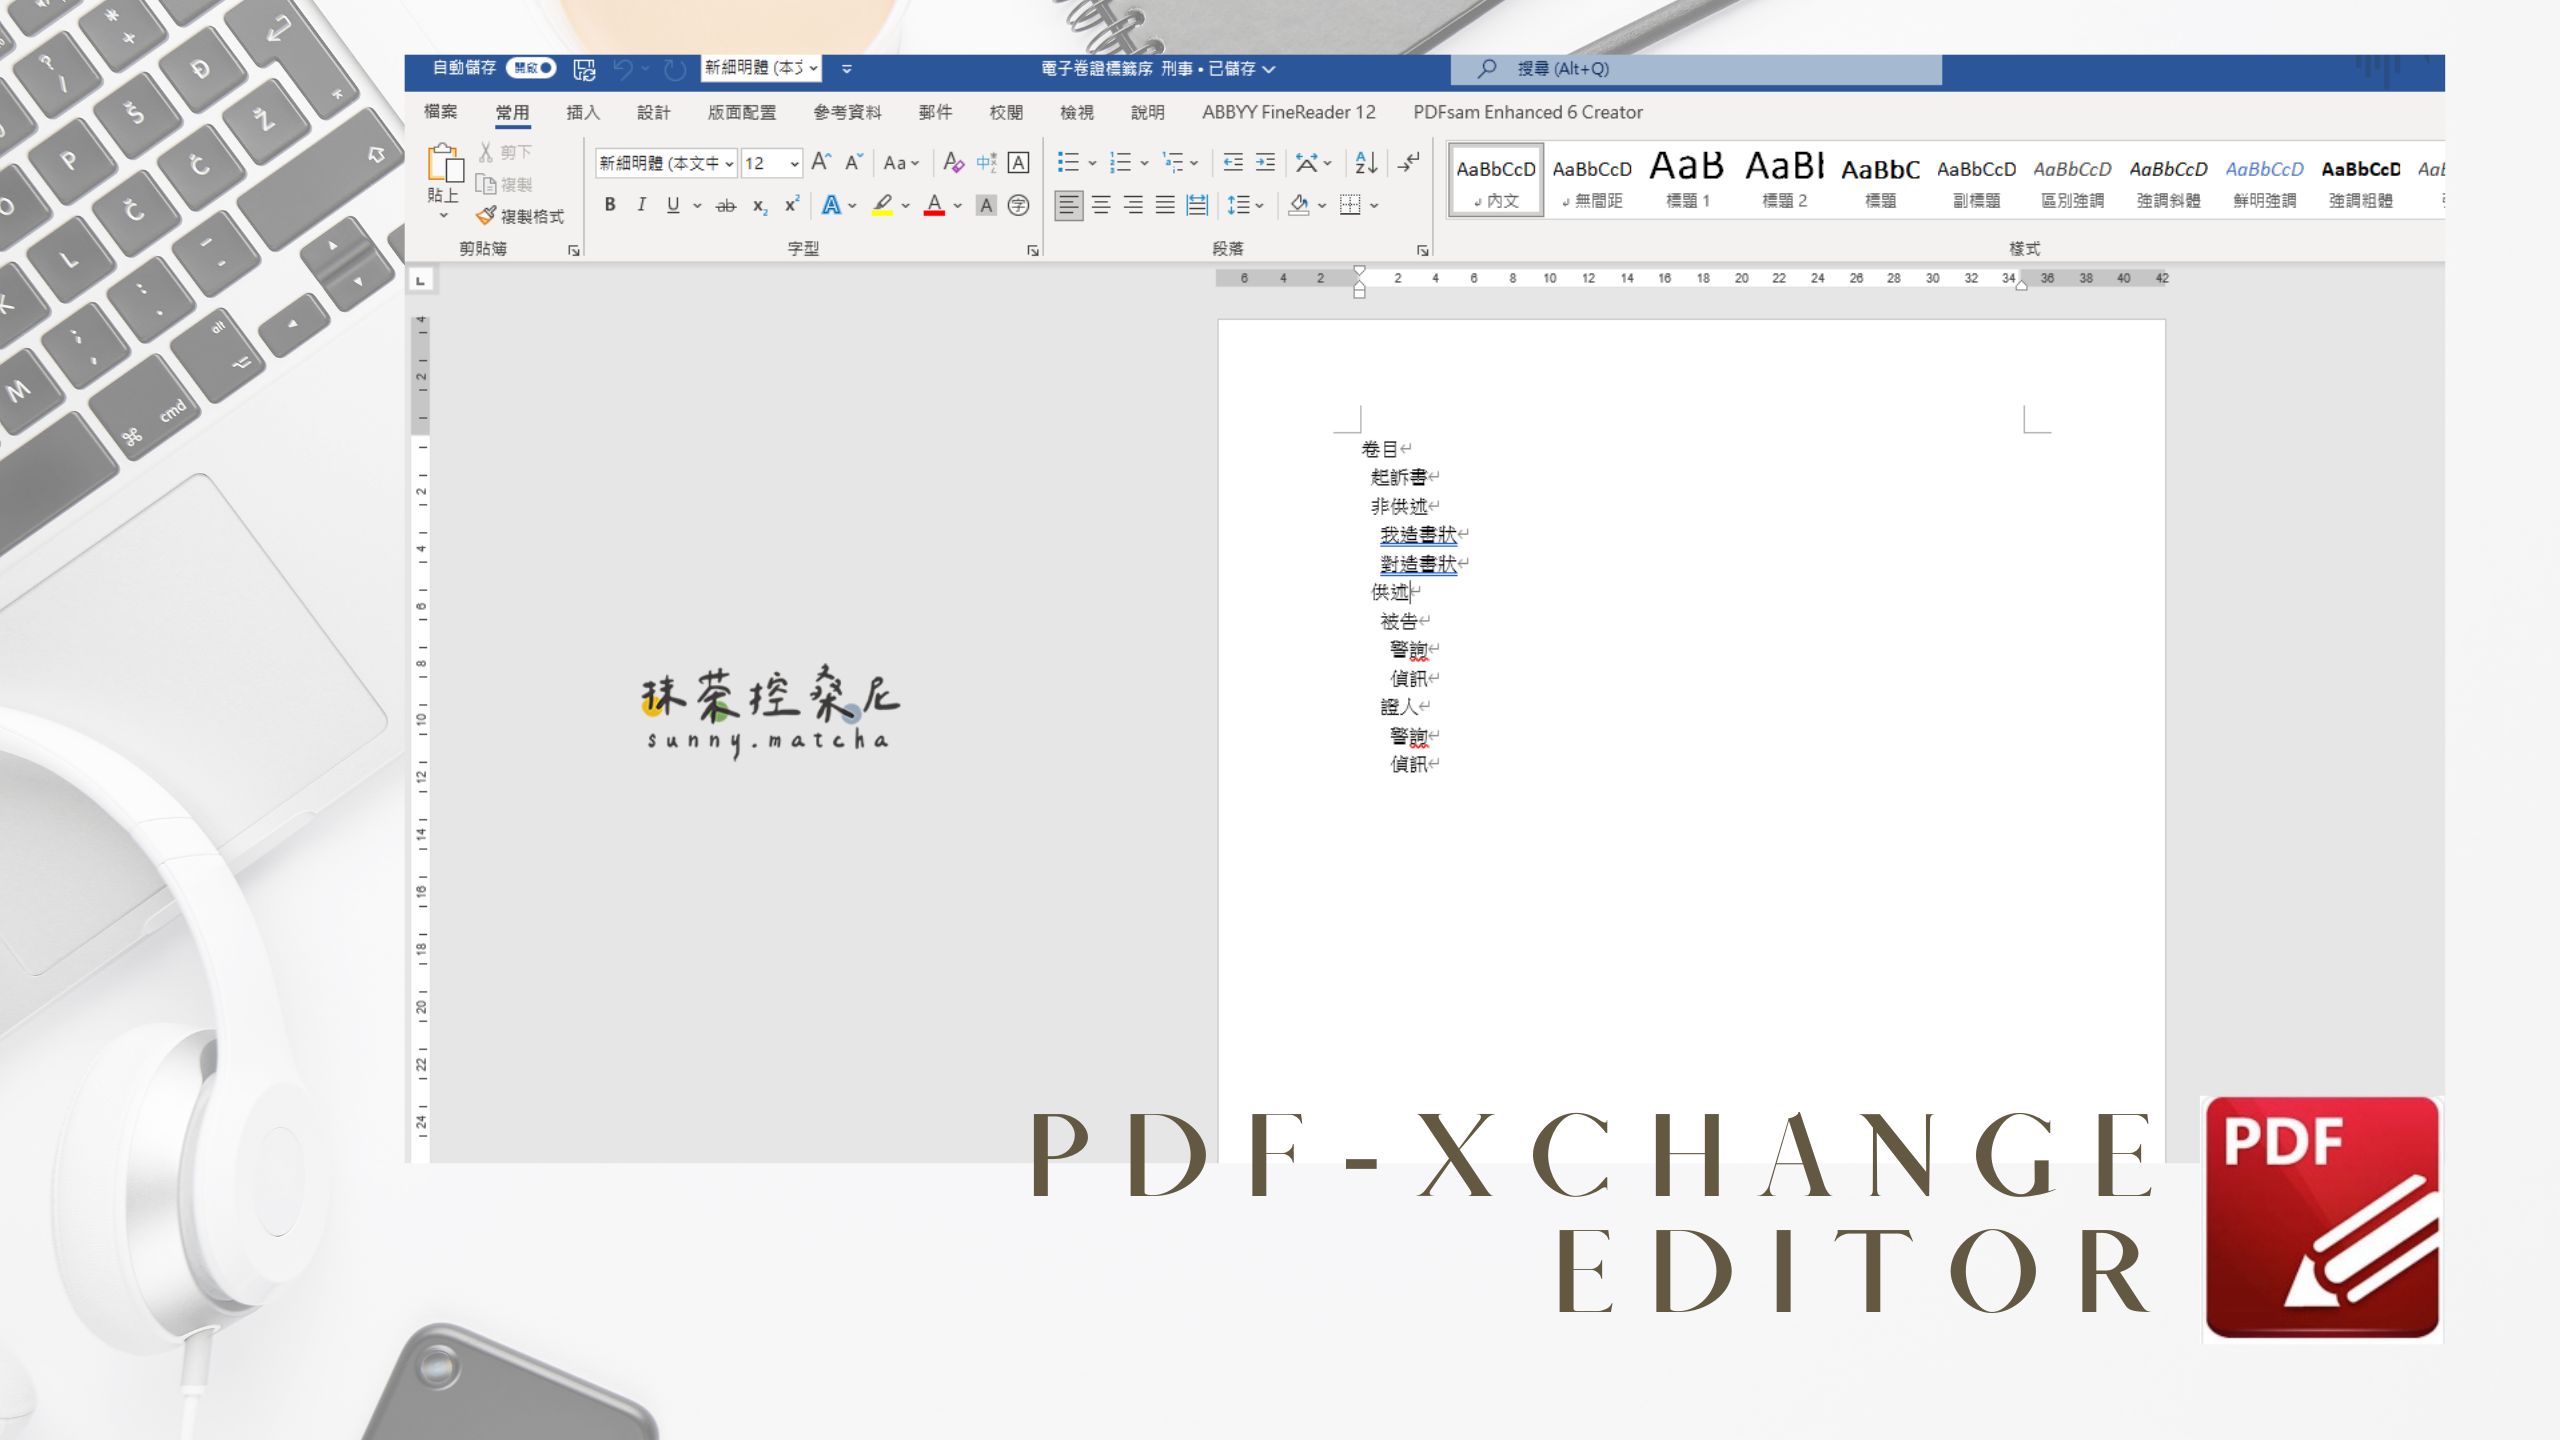Click Enclosed Characters (circled 字) icon

tap(1018, 205)
